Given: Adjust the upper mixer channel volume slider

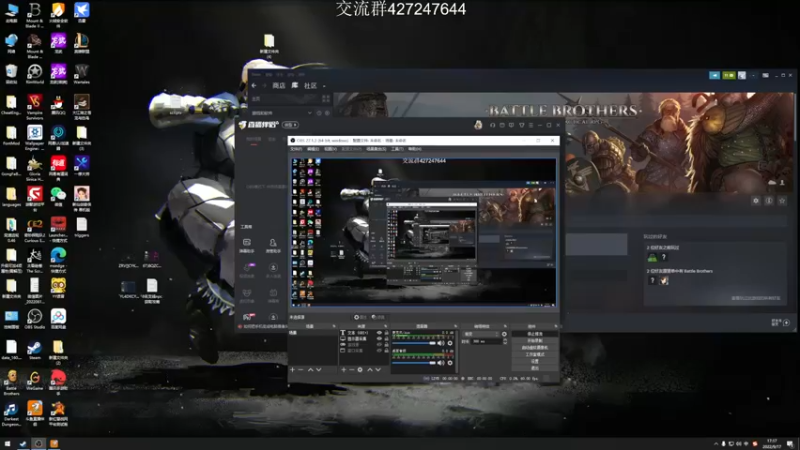Looking at the screenshot, I should (414, 343).
